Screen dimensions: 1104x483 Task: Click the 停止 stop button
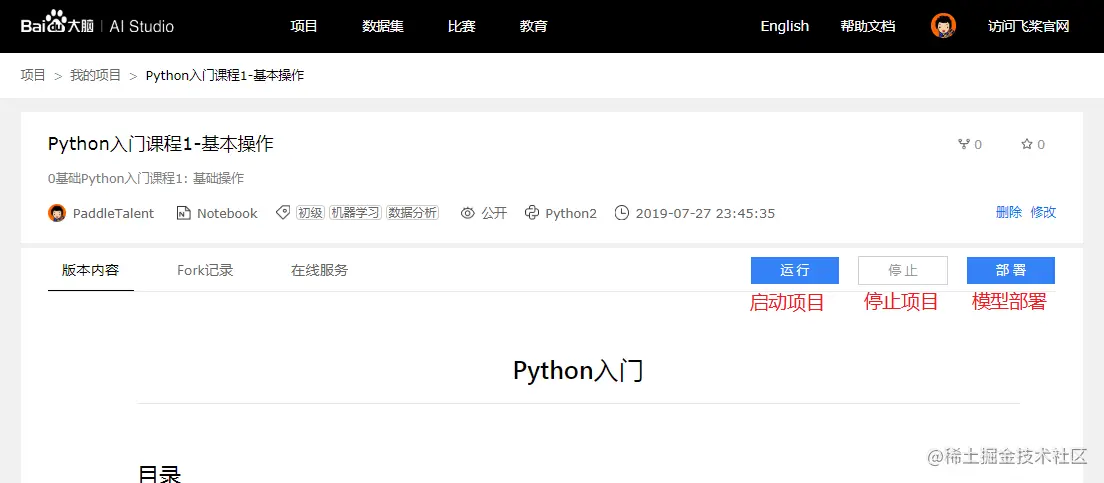pos(903,270)
